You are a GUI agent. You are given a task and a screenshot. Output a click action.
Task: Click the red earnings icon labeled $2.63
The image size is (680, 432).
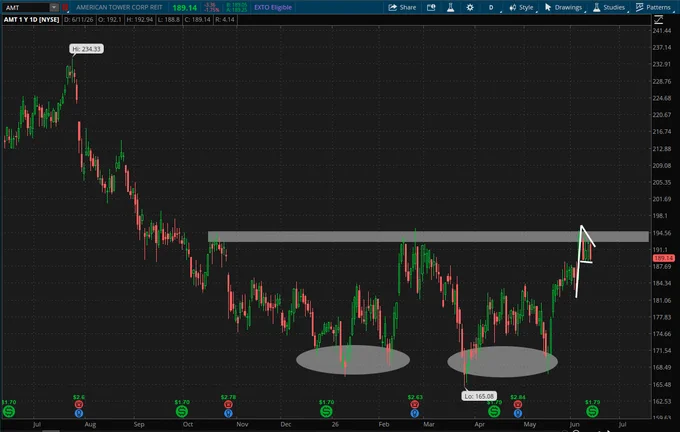pos(415,405)
